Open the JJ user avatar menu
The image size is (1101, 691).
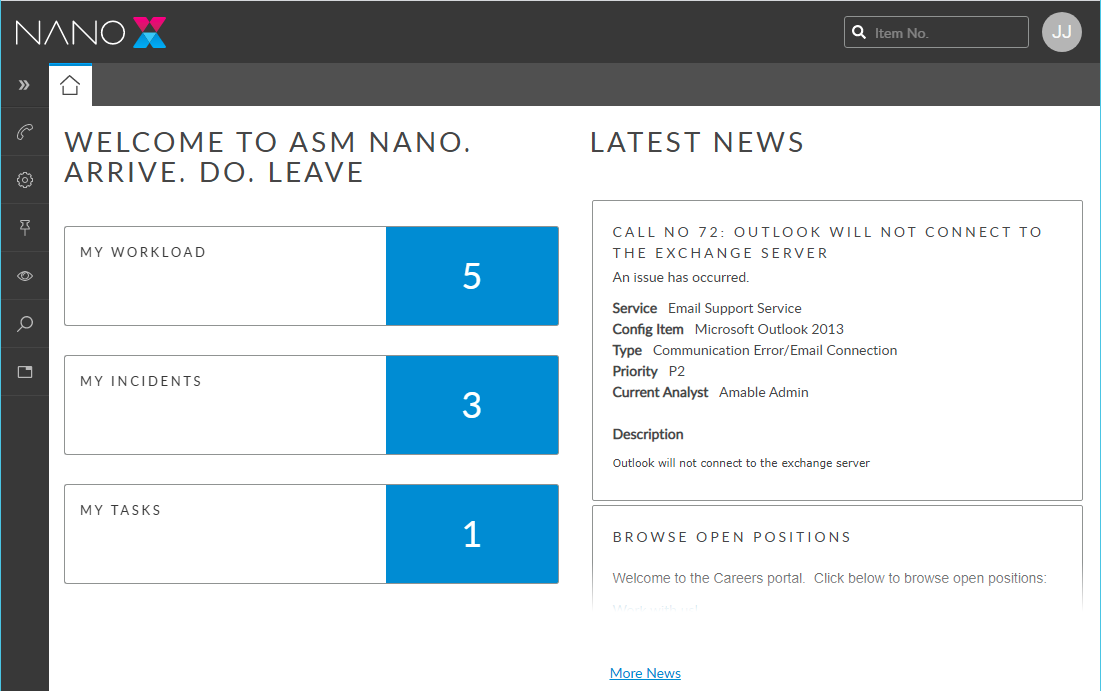click(x=1061, y=32)
